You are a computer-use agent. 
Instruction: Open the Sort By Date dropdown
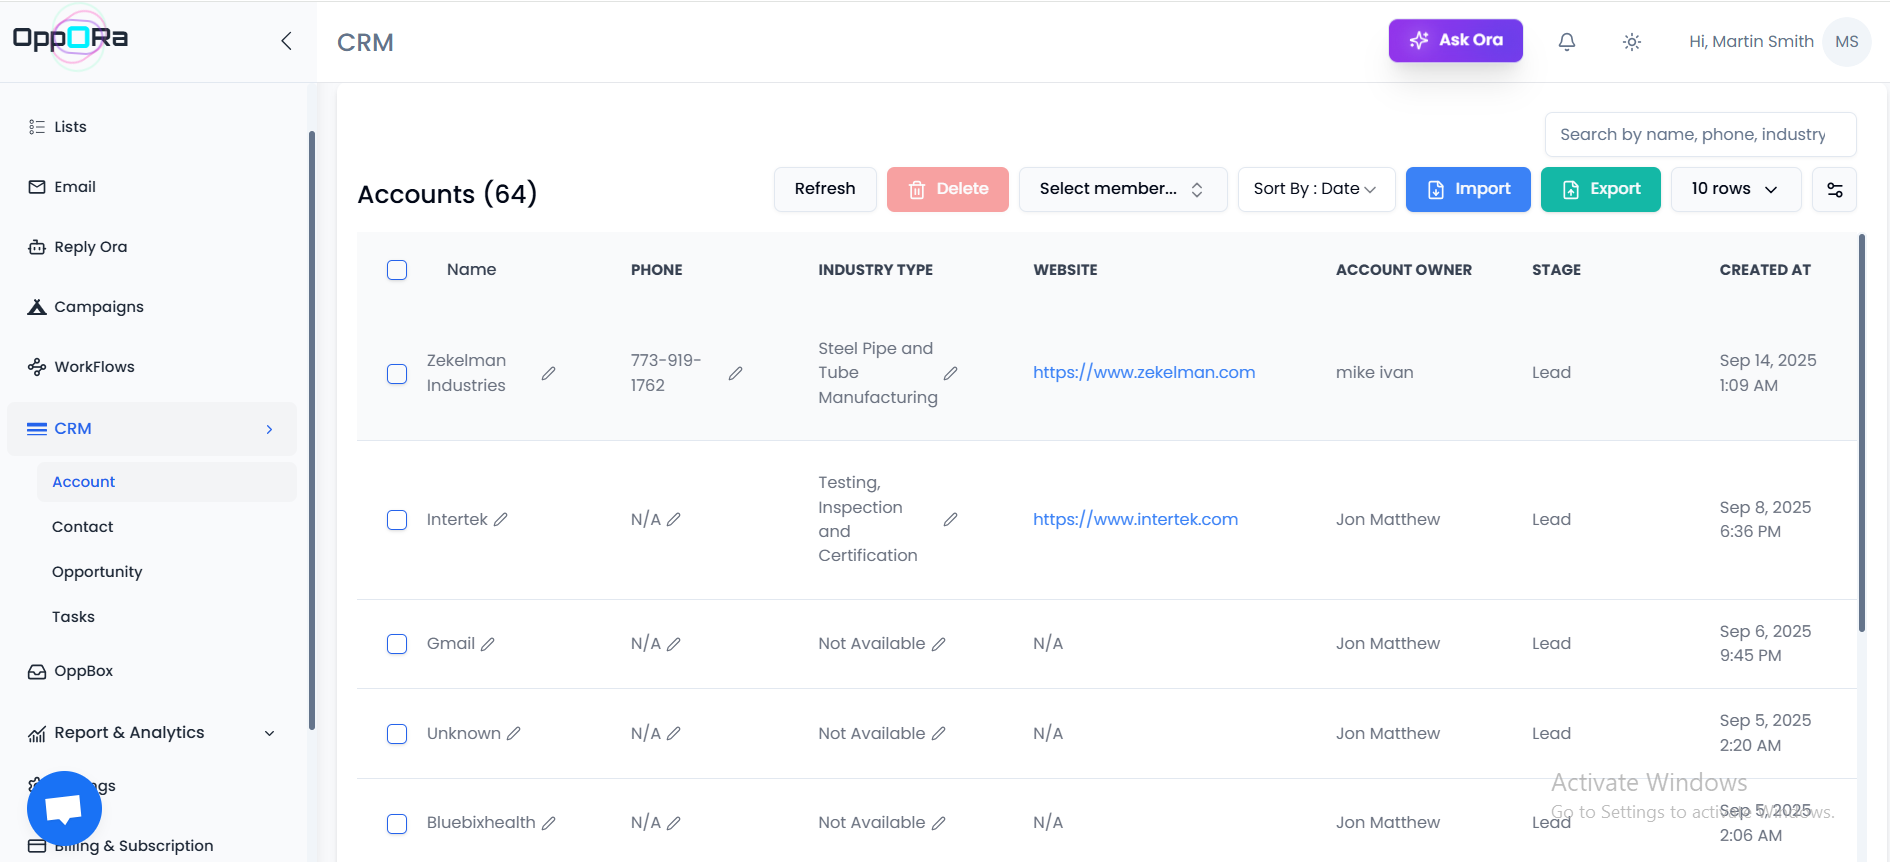tap(1315, 190)
